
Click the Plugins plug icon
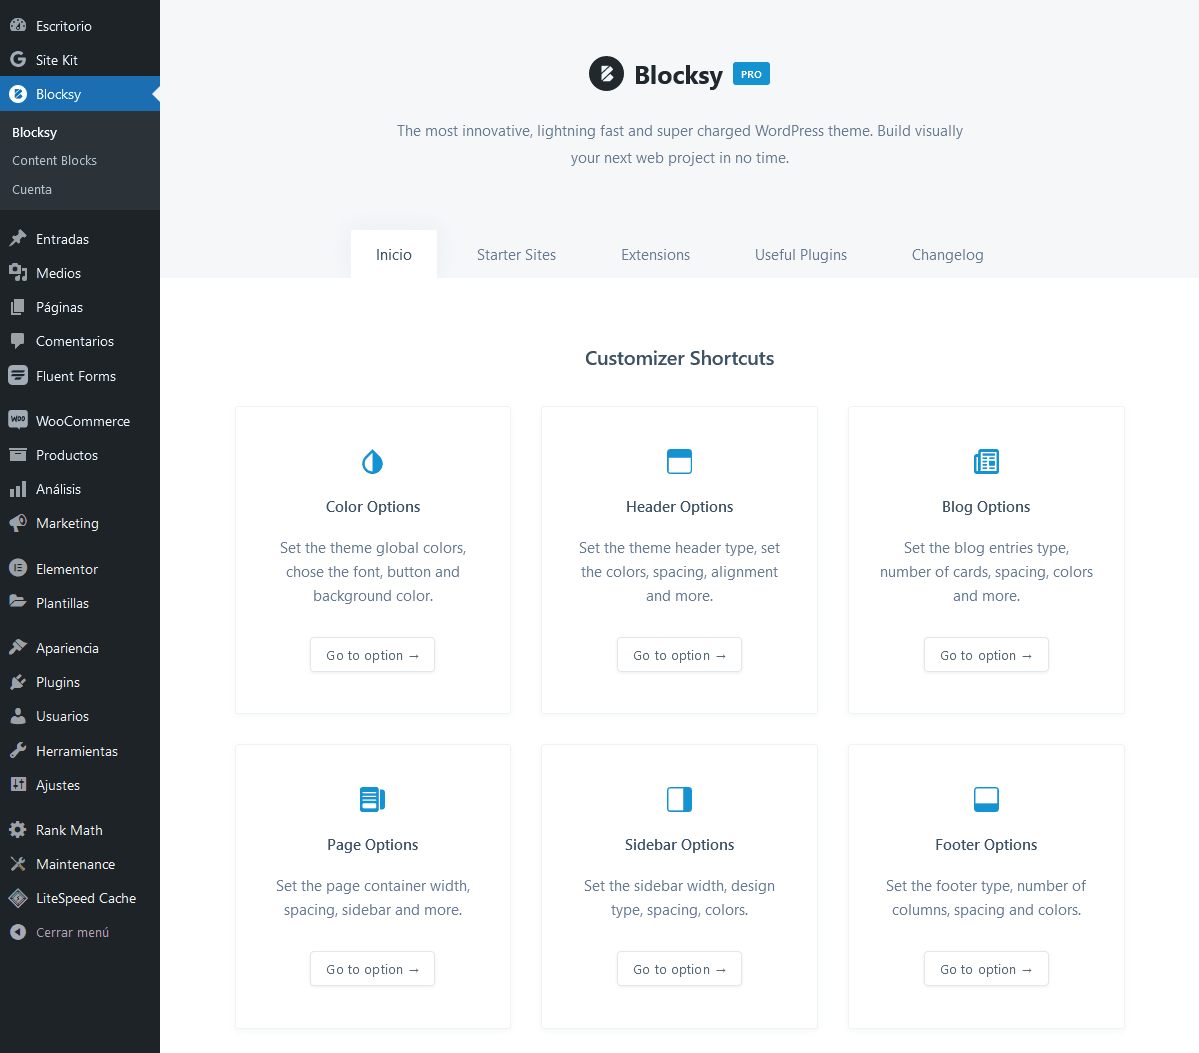(18, 681)
